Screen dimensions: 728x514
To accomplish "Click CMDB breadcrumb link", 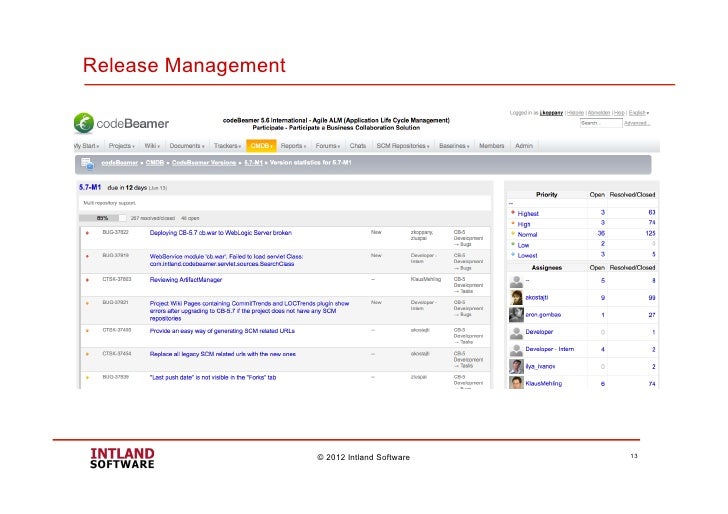I will (x=155, y=163).
